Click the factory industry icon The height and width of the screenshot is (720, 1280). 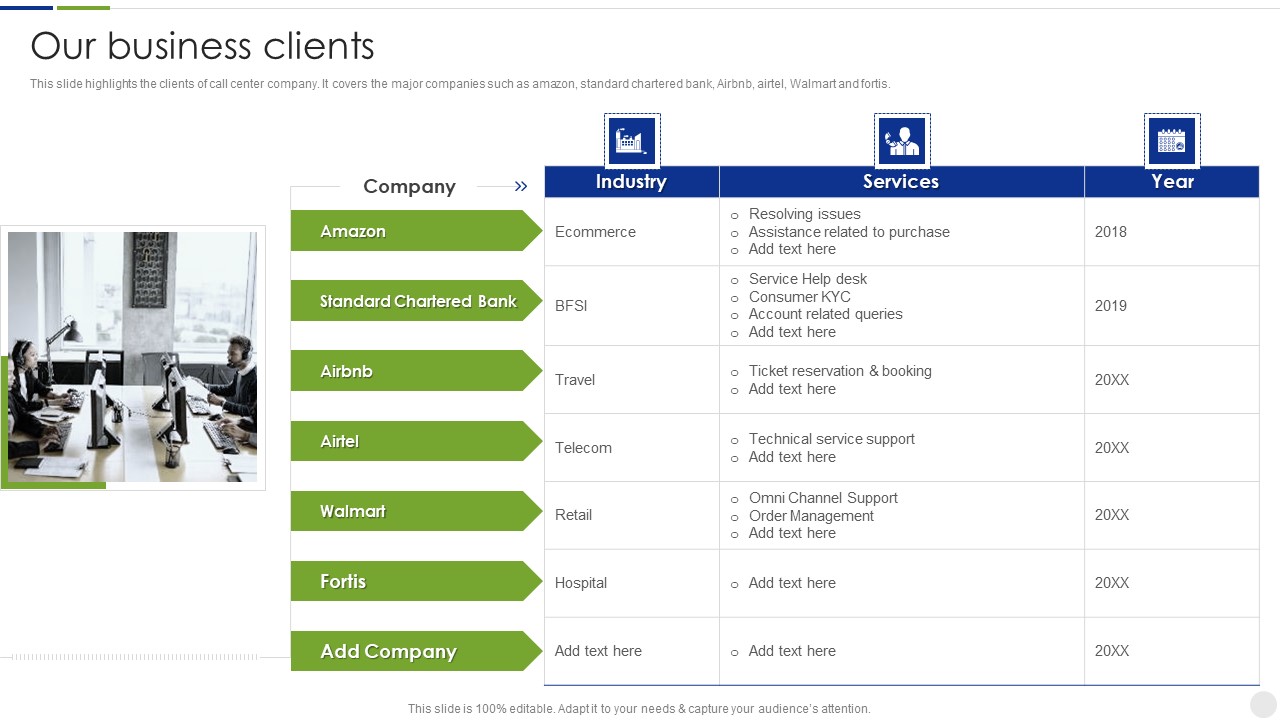click(632, 141)
